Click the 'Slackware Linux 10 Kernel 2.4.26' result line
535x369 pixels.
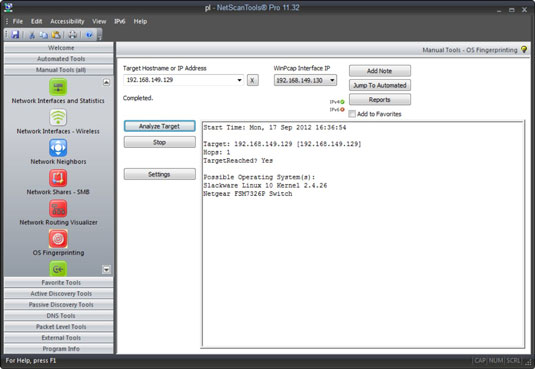[265, 185]
